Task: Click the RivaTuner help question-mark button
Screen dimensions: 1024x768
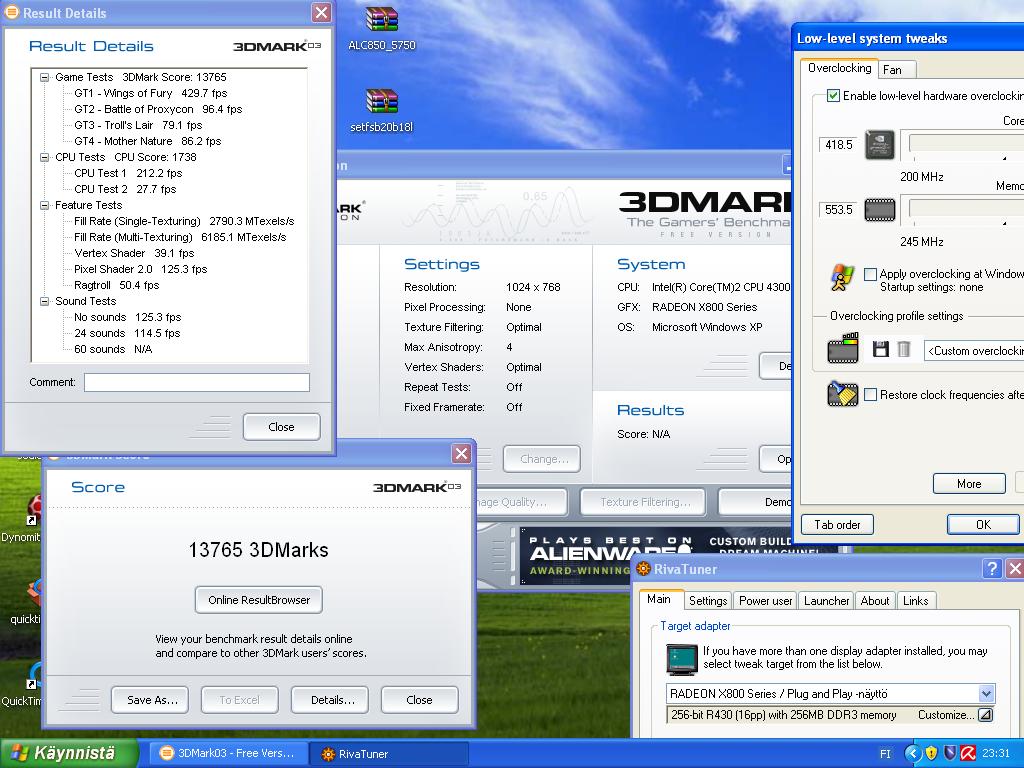Action: [991, 569]
